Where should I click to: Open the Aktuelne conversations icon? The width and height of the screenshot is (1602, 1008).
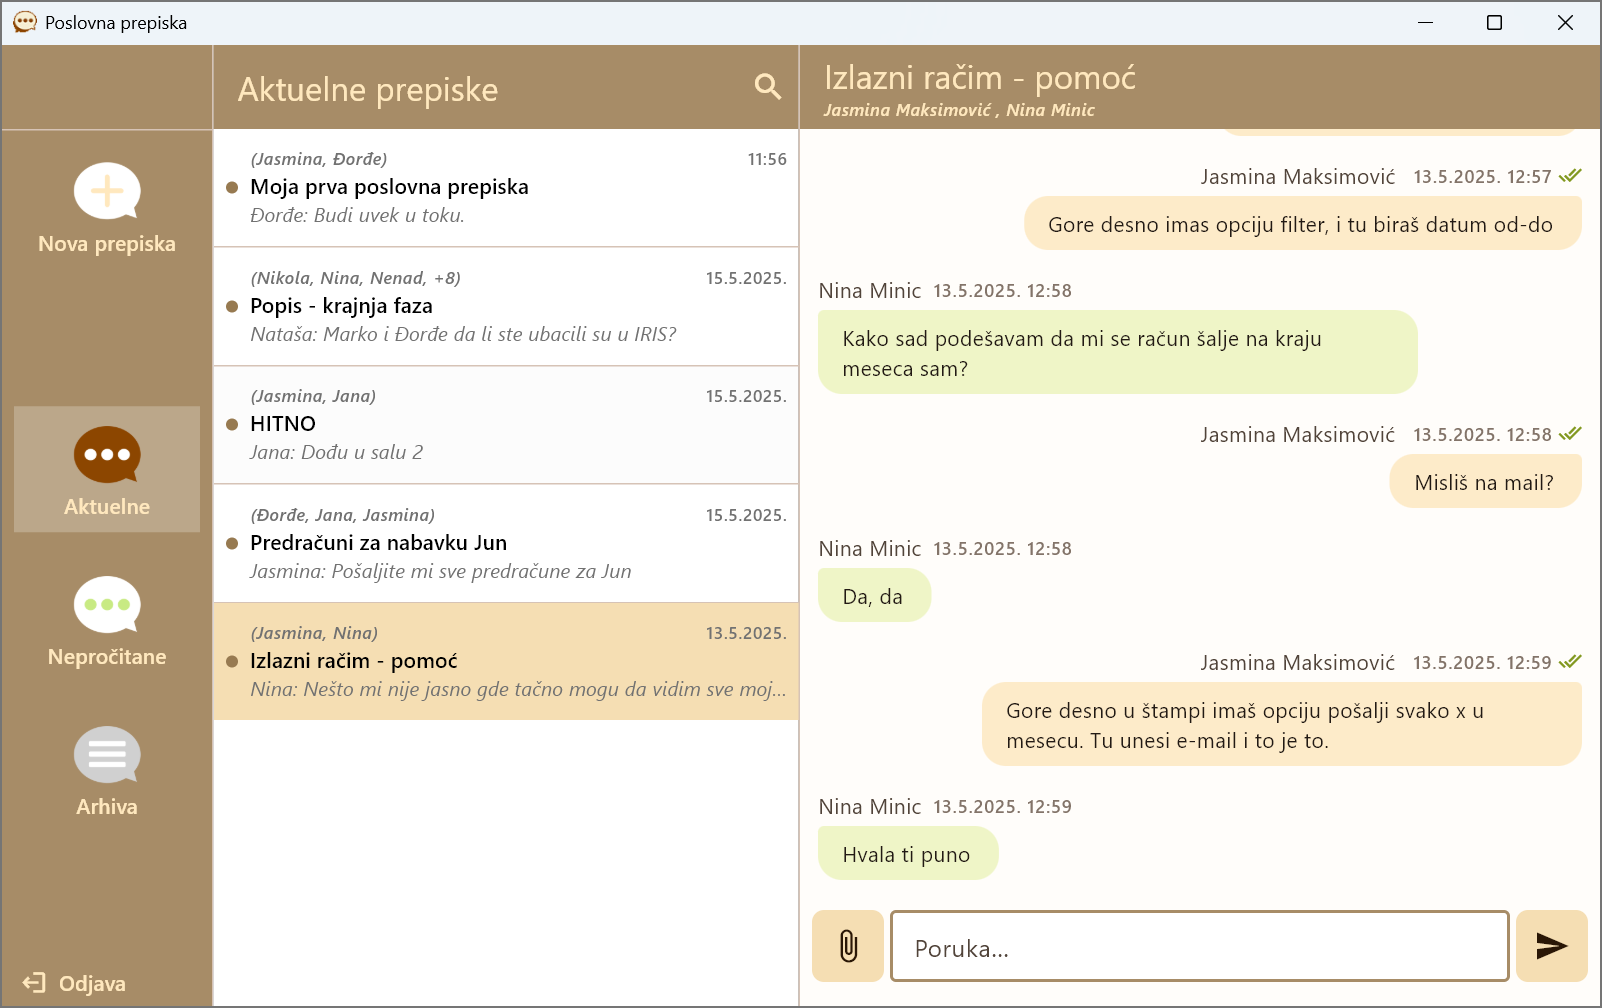[x=107, y=455]
